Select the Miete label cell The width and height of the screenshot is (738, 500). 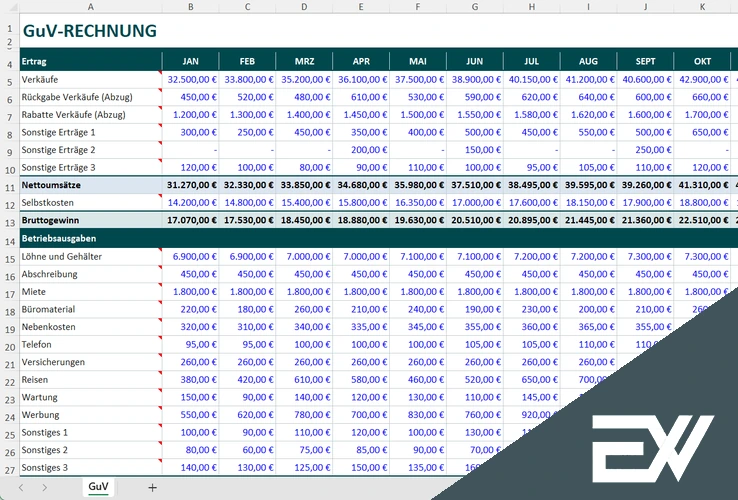(91, 291)
